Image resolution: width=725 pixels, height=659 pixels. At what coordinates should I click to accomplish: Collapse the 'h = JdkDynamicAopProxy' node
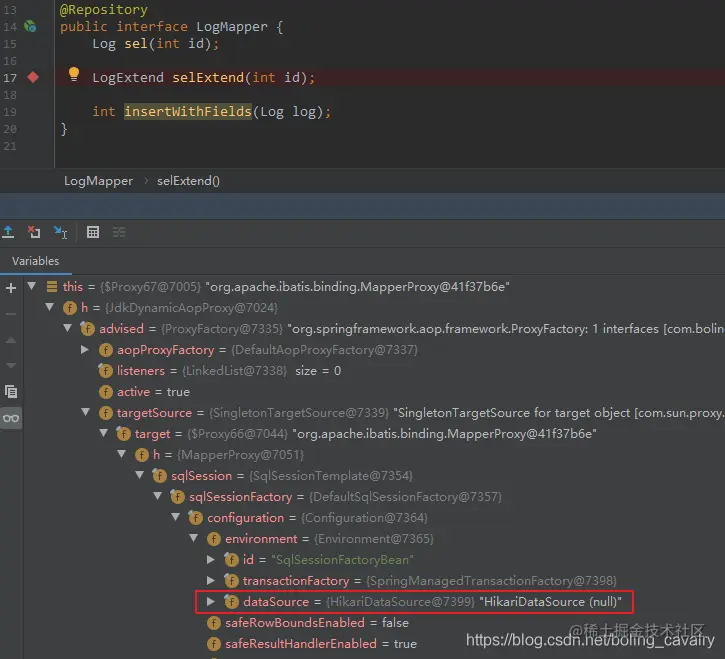point(50,307)
